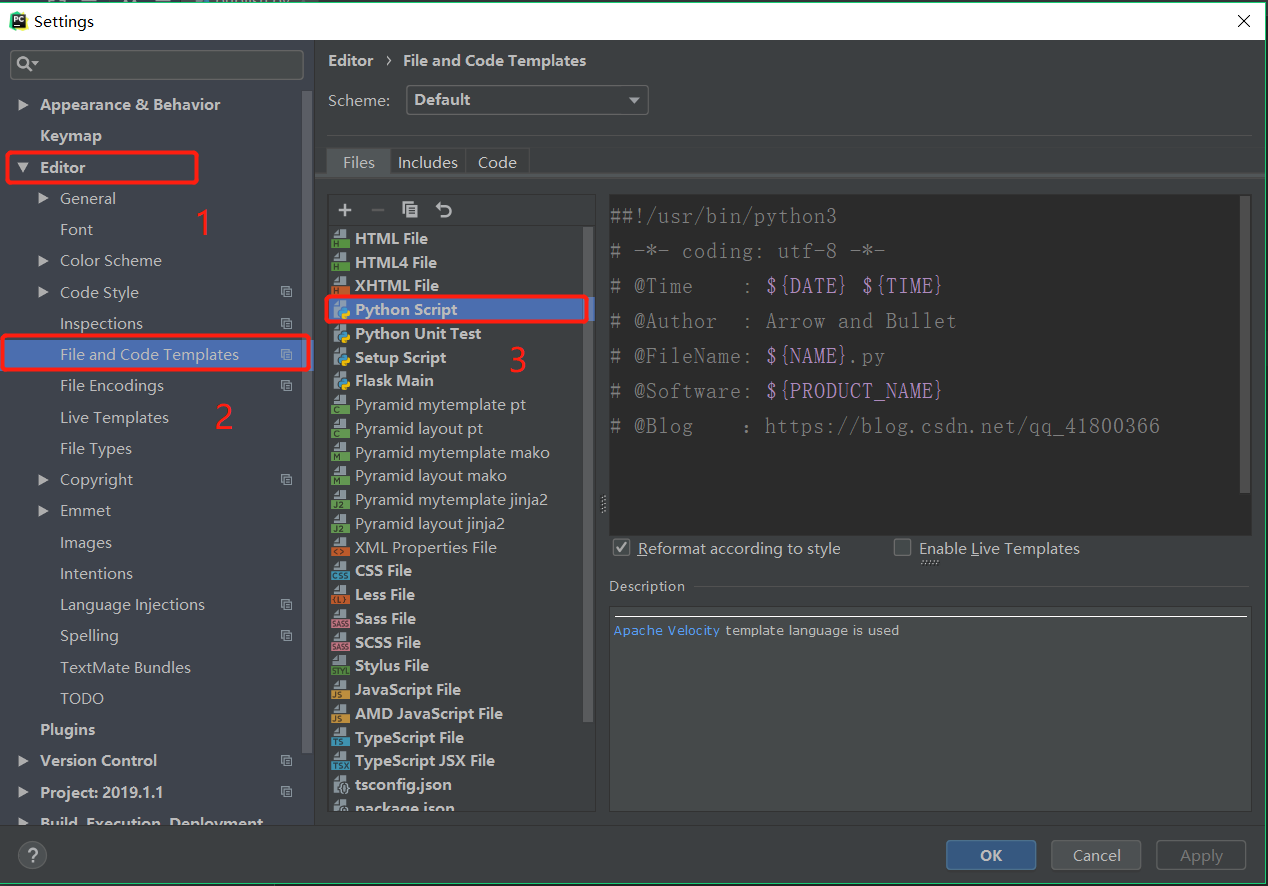Screen dimensions: 1268x886
Task: Click the Flask Main icon
Action: [340, 381]
